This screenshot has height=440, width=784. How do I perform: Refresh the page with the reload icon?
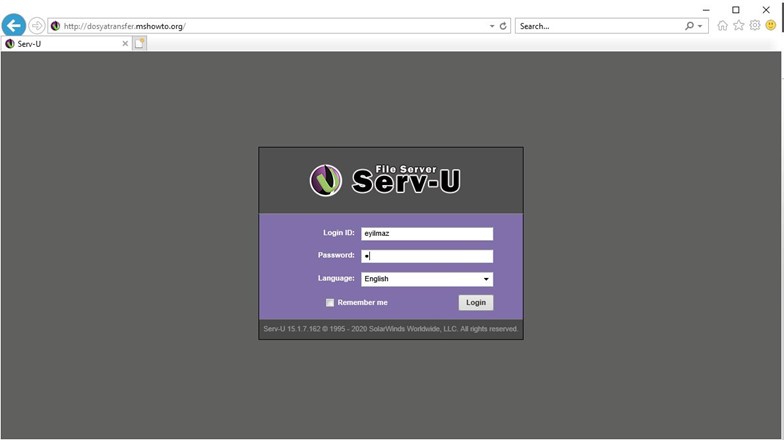coord(503,26)
